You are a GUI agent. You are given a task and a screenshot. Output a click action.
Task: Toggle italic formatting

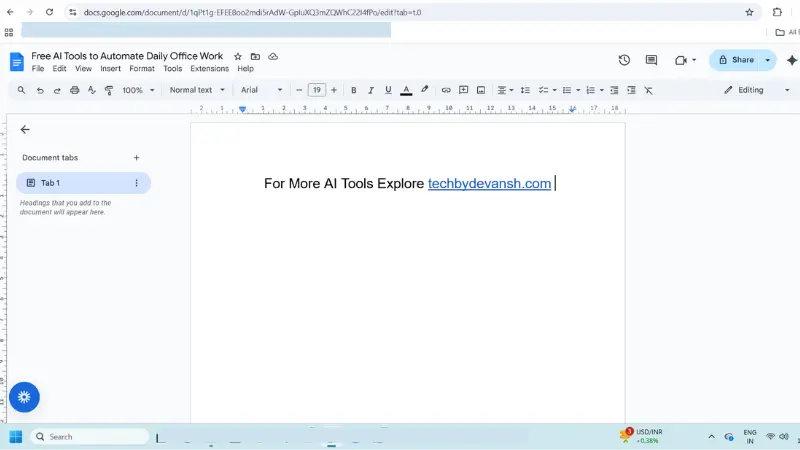click(371, 90)
